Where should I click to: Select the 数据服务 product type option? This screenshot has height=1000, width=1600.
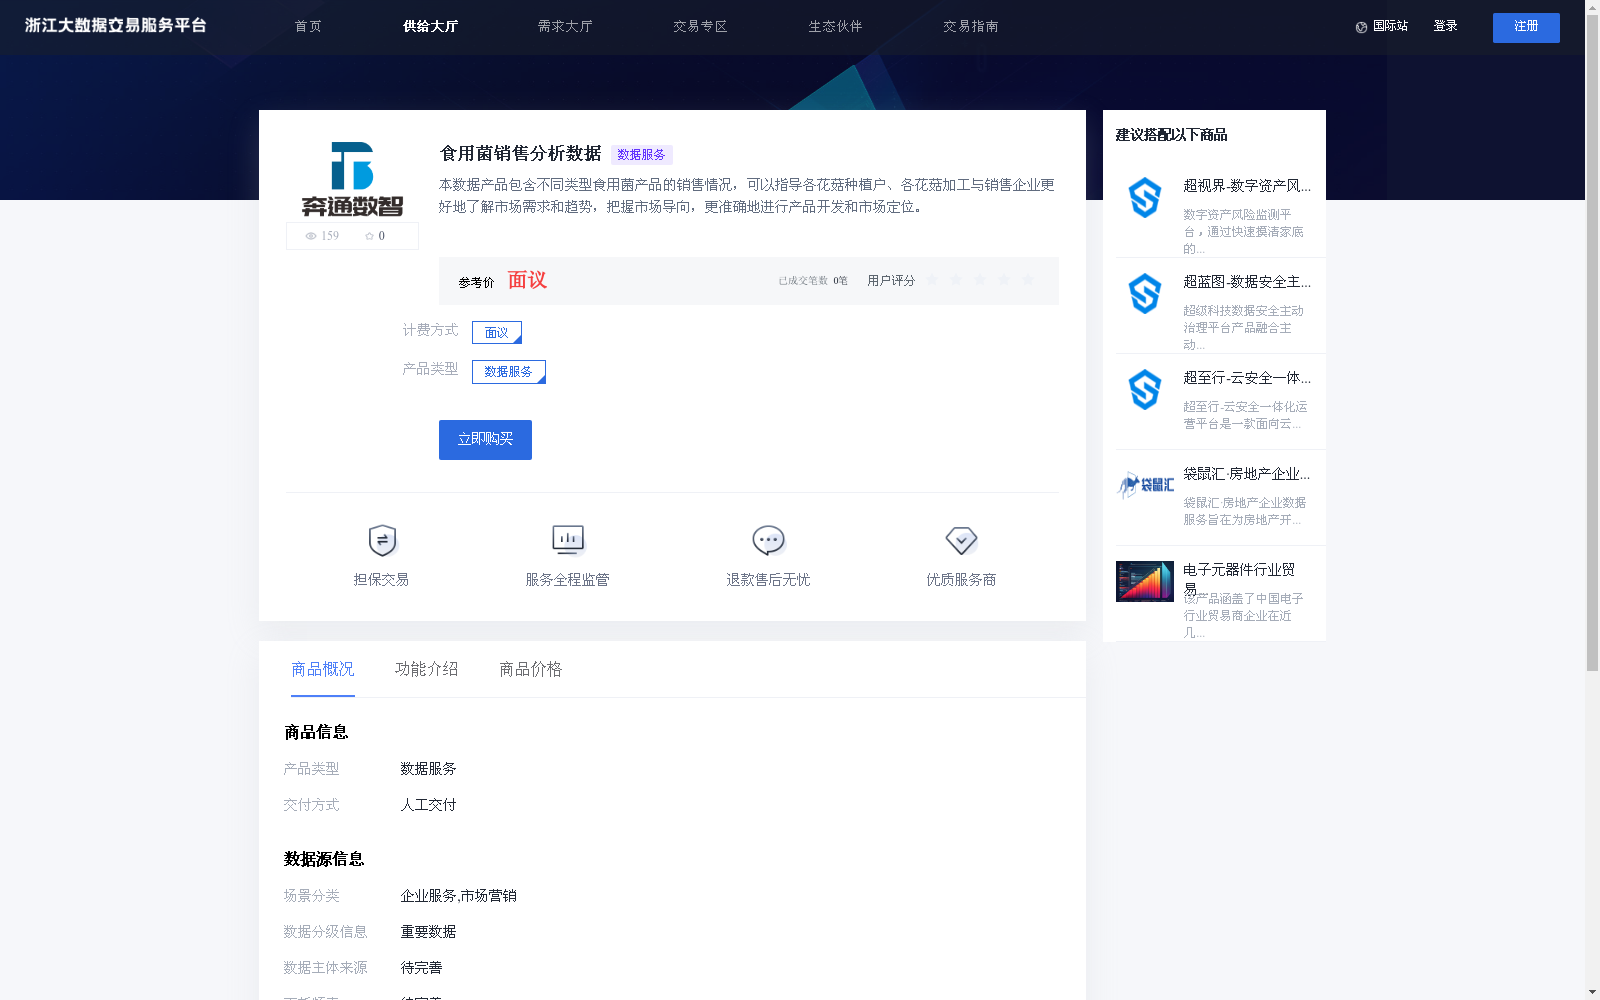pos(509,372)
